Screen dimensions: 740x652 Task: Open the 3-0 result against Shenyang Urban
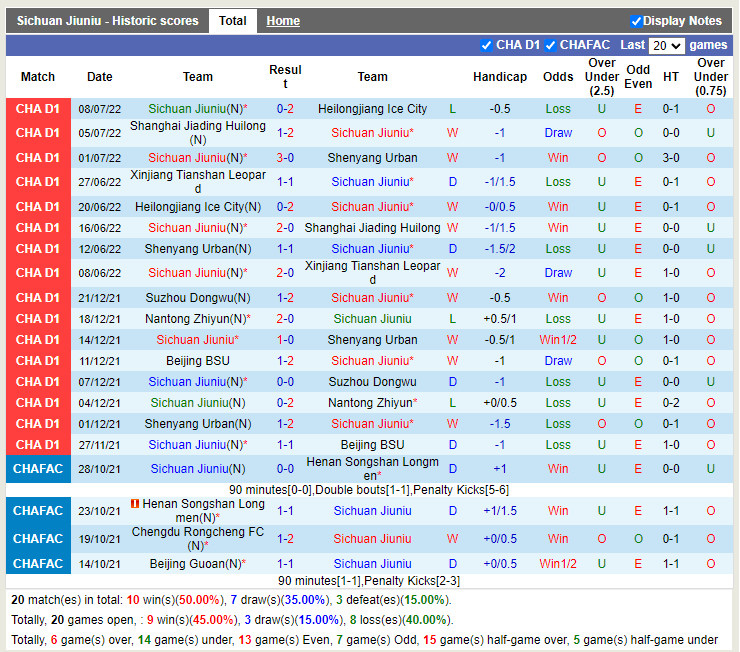(x=285, y=158)
